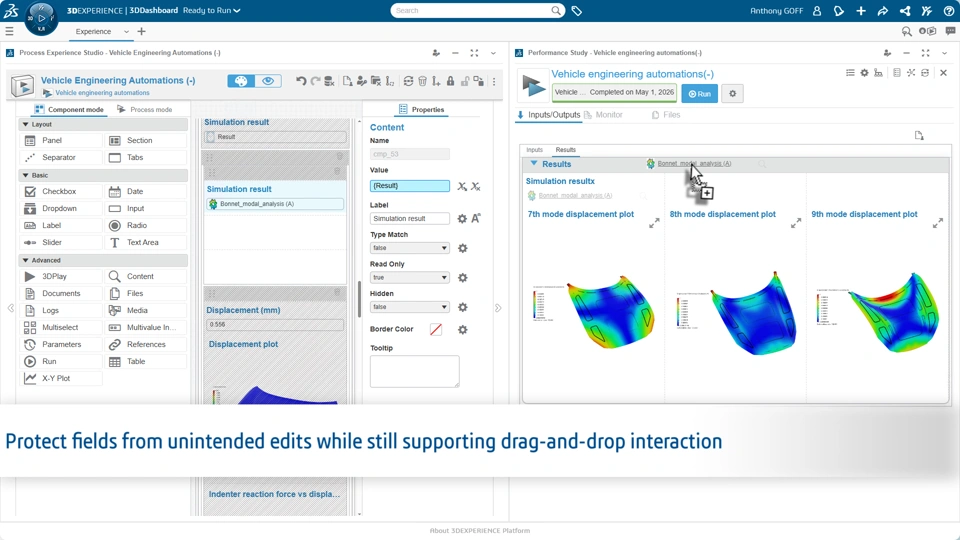Screen dimensions: 960x540
Task: Open settings gear next to Read Only
Action: [463, 277]
